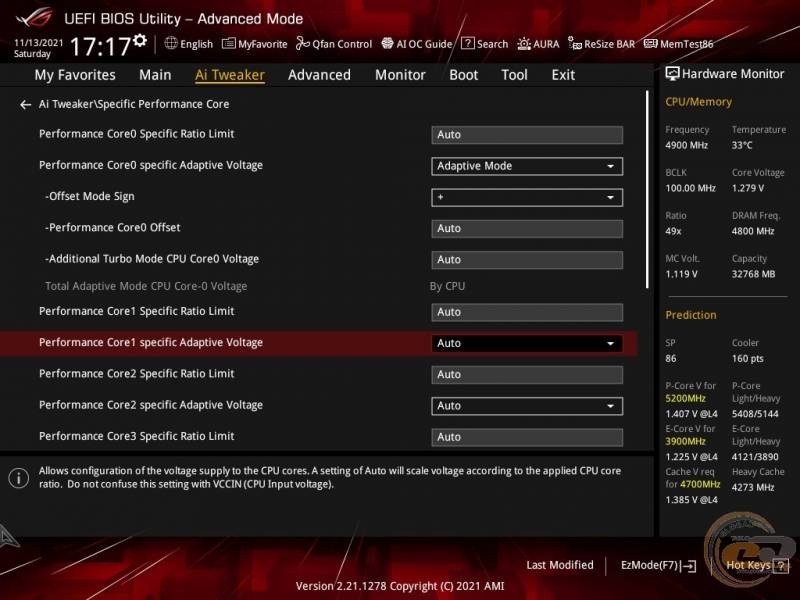800x600 pixels.
Task: Click Core1 Specific Ratio Limit field
Action: [527, 312]
